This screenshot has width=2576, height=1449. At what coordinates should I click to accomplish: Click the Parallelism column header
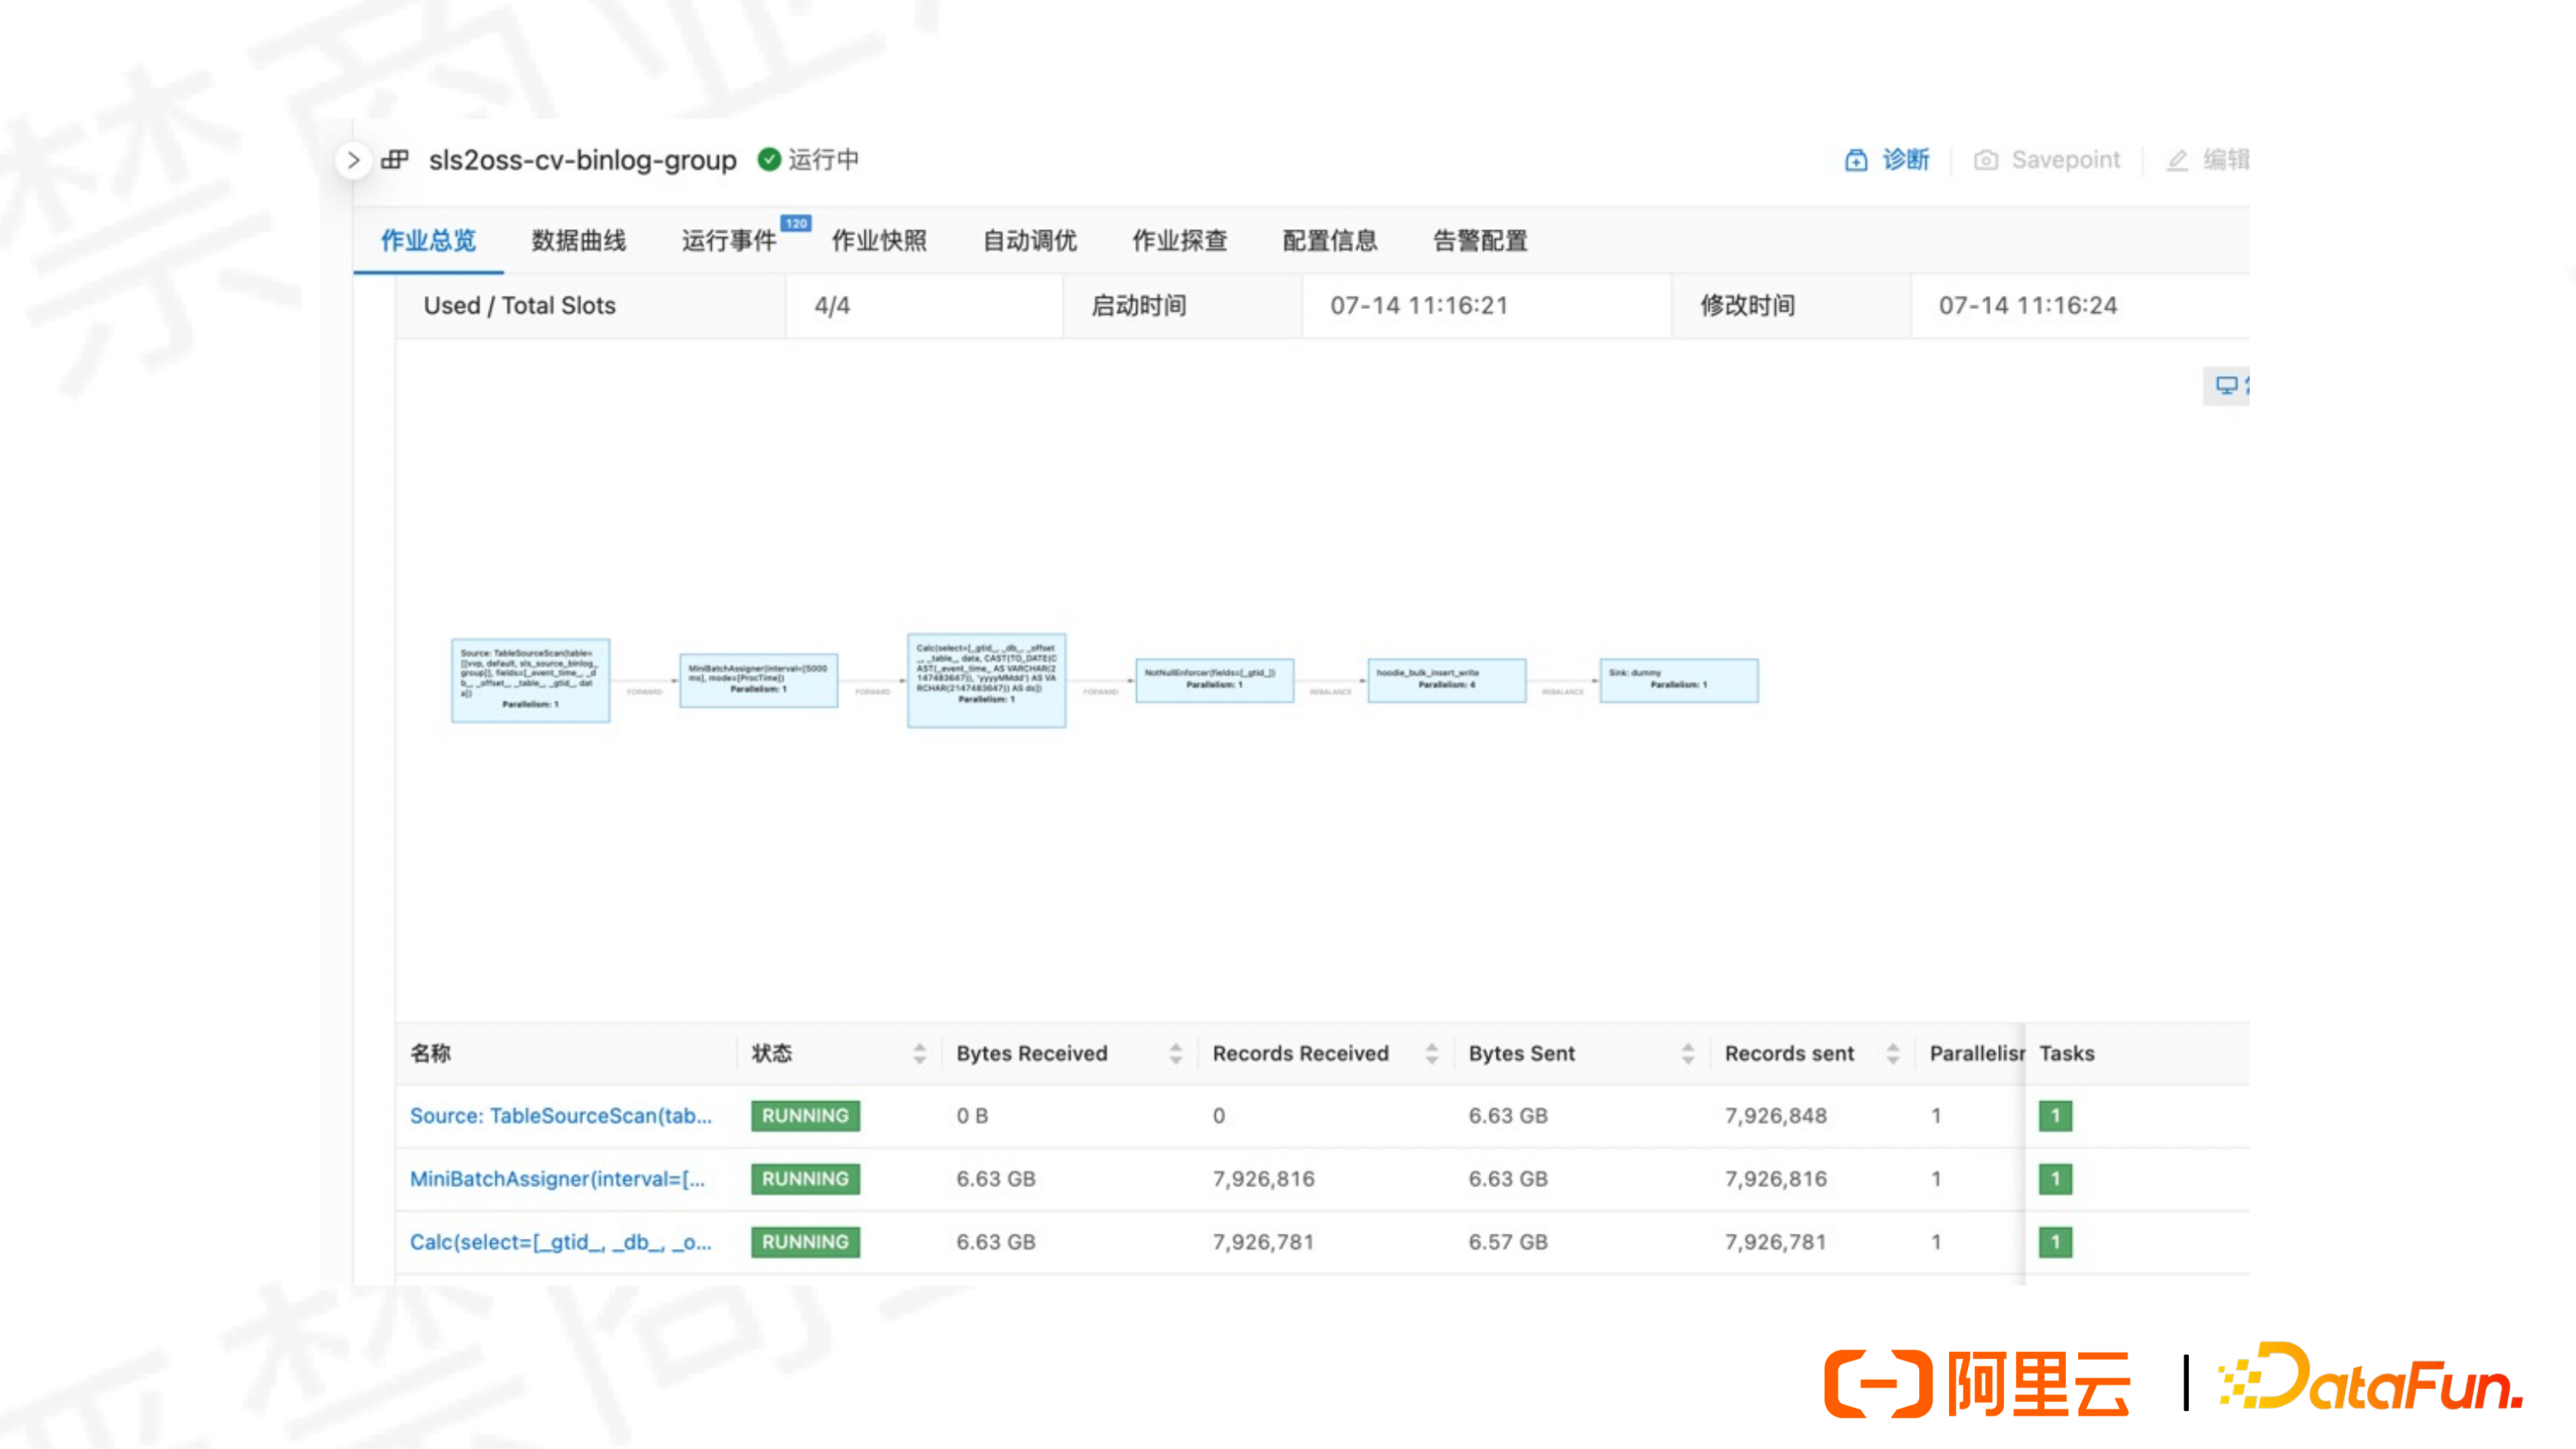pyautogui.click(x=1976, y=1053)
